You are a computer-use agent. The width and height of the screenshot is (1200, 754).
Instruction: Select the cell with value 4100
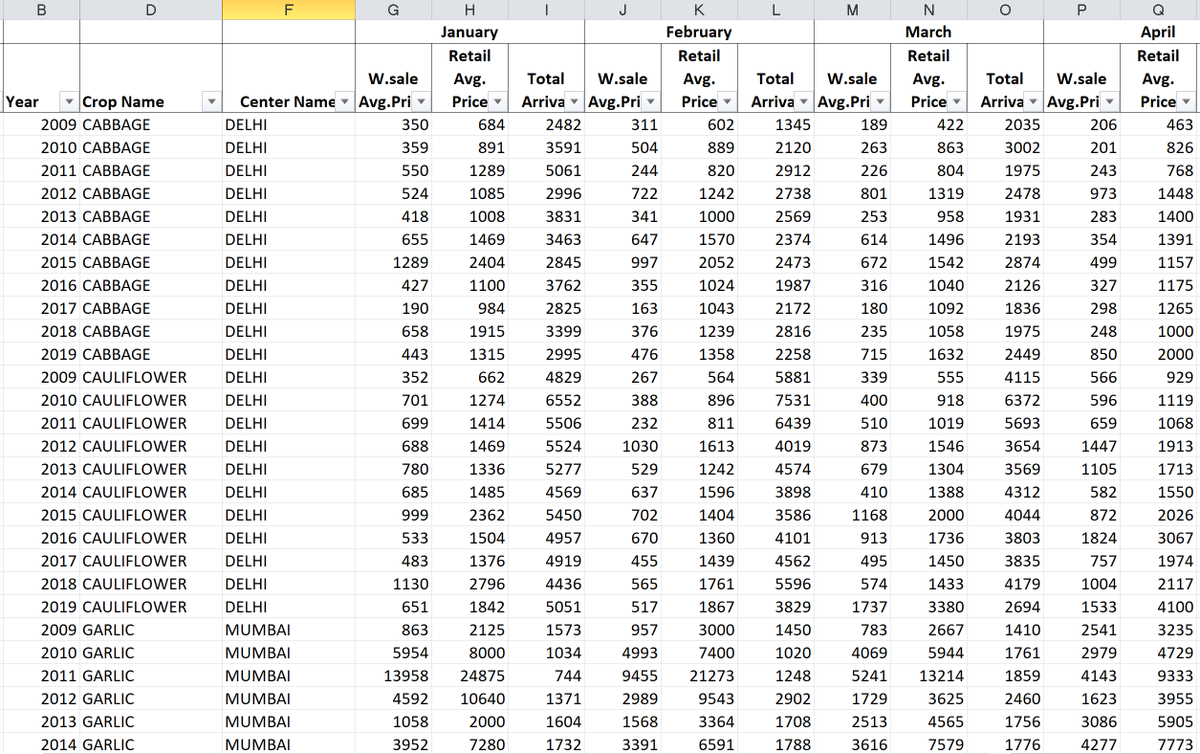click(1159, 607)
